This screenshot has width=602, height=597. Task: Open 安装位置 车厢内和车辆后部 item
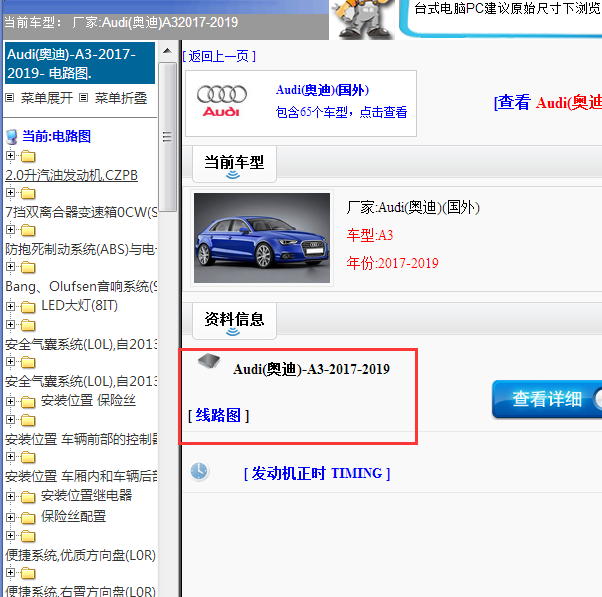pyautogui.click(x=81, y=476)
